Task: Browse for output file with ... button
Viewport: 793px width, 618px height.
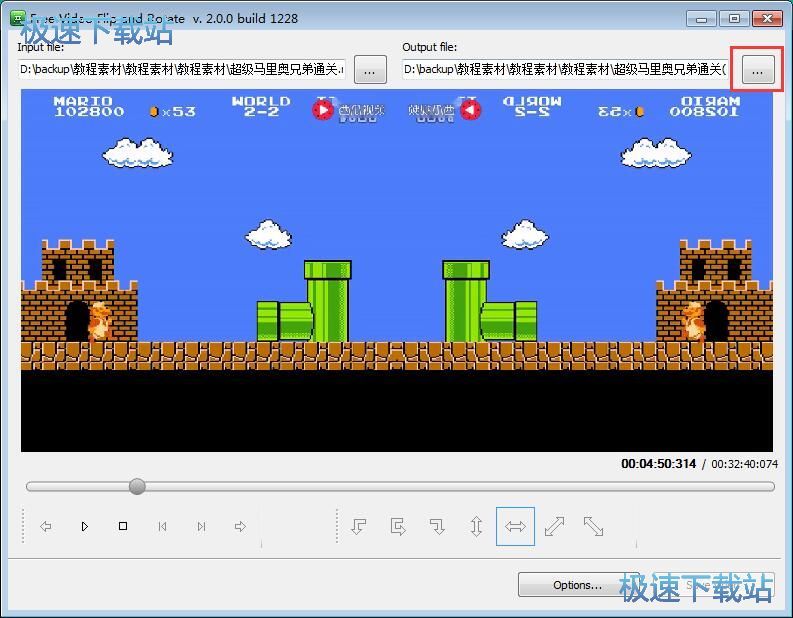Action: pos(758,70)
